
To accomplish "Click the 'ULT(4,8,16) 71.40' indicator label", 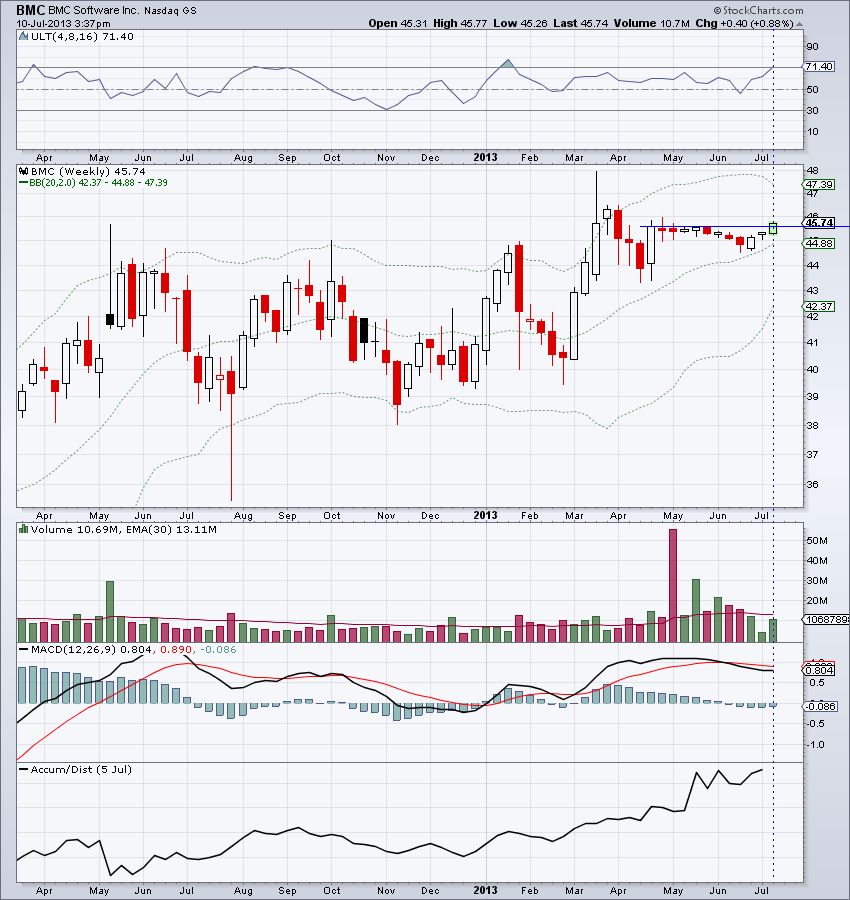I will pos(82,36).
